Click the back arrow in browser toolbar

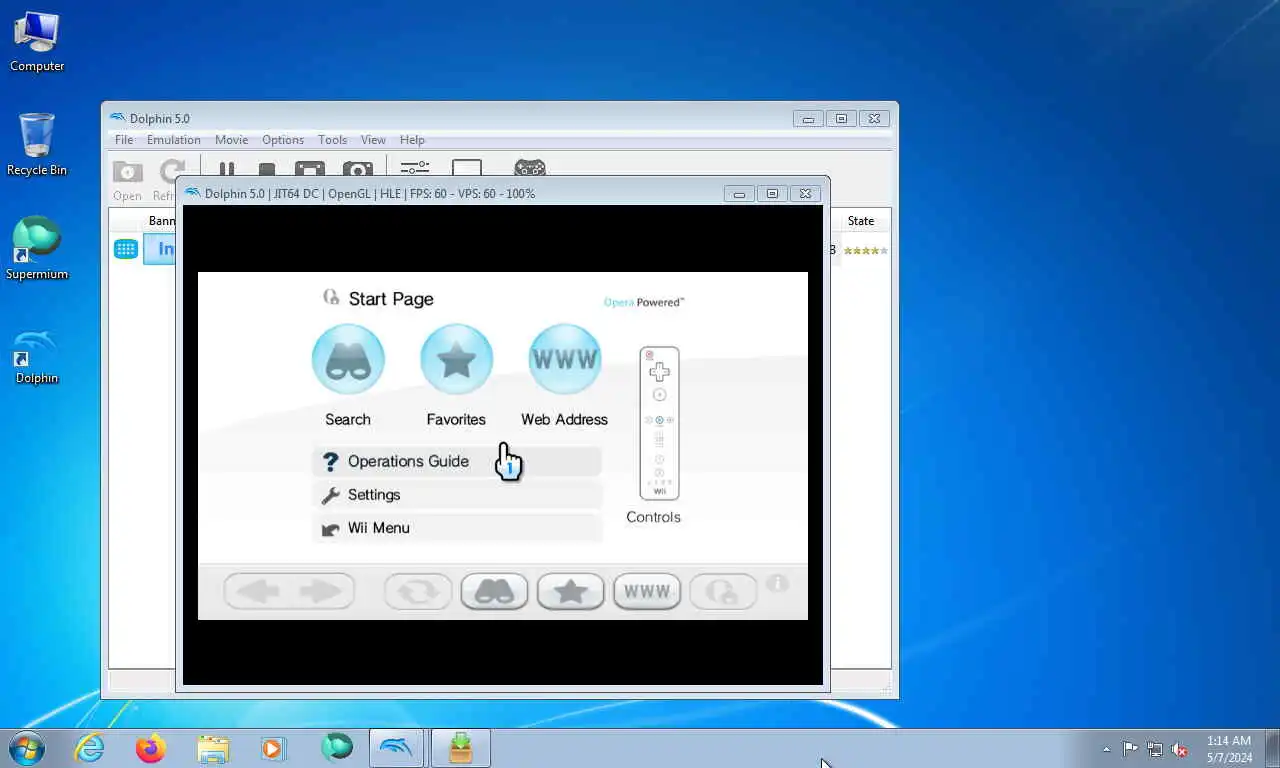pos(258,591)
